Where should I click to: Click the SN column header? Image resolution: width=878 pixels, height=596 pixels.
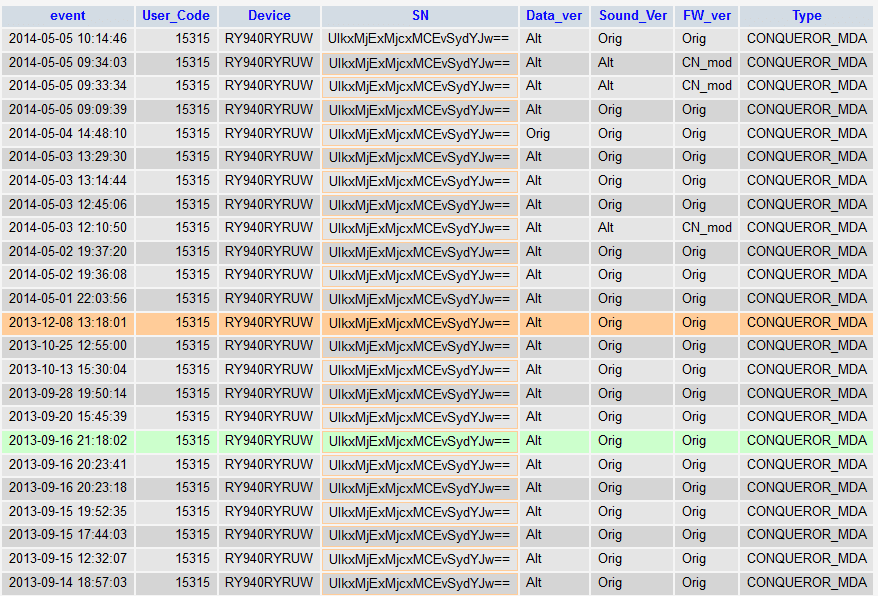[420, 16]
